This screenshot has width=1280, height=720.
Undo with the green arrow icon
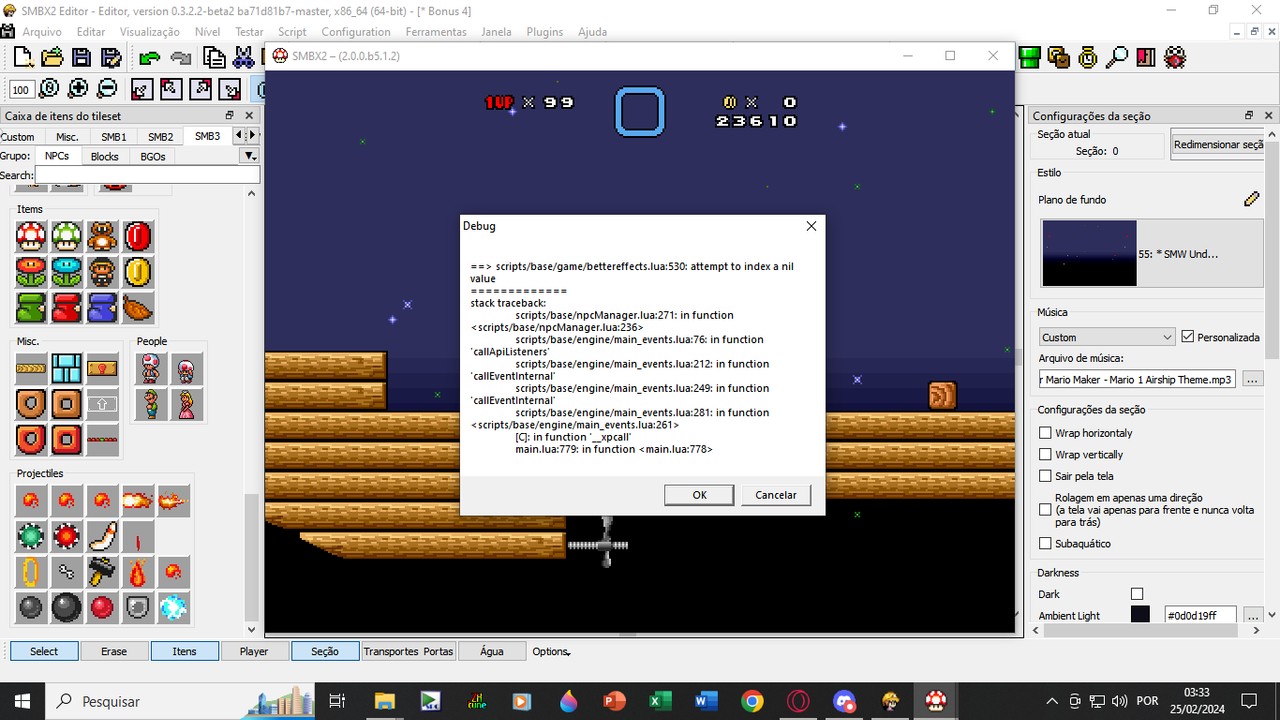coord(150,58)
